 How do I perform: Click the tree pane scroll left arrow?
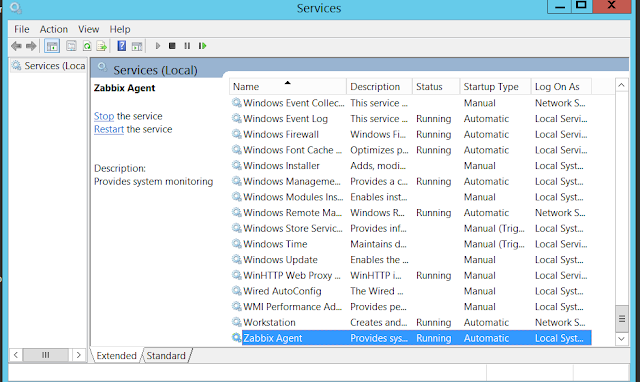point(16,355)
